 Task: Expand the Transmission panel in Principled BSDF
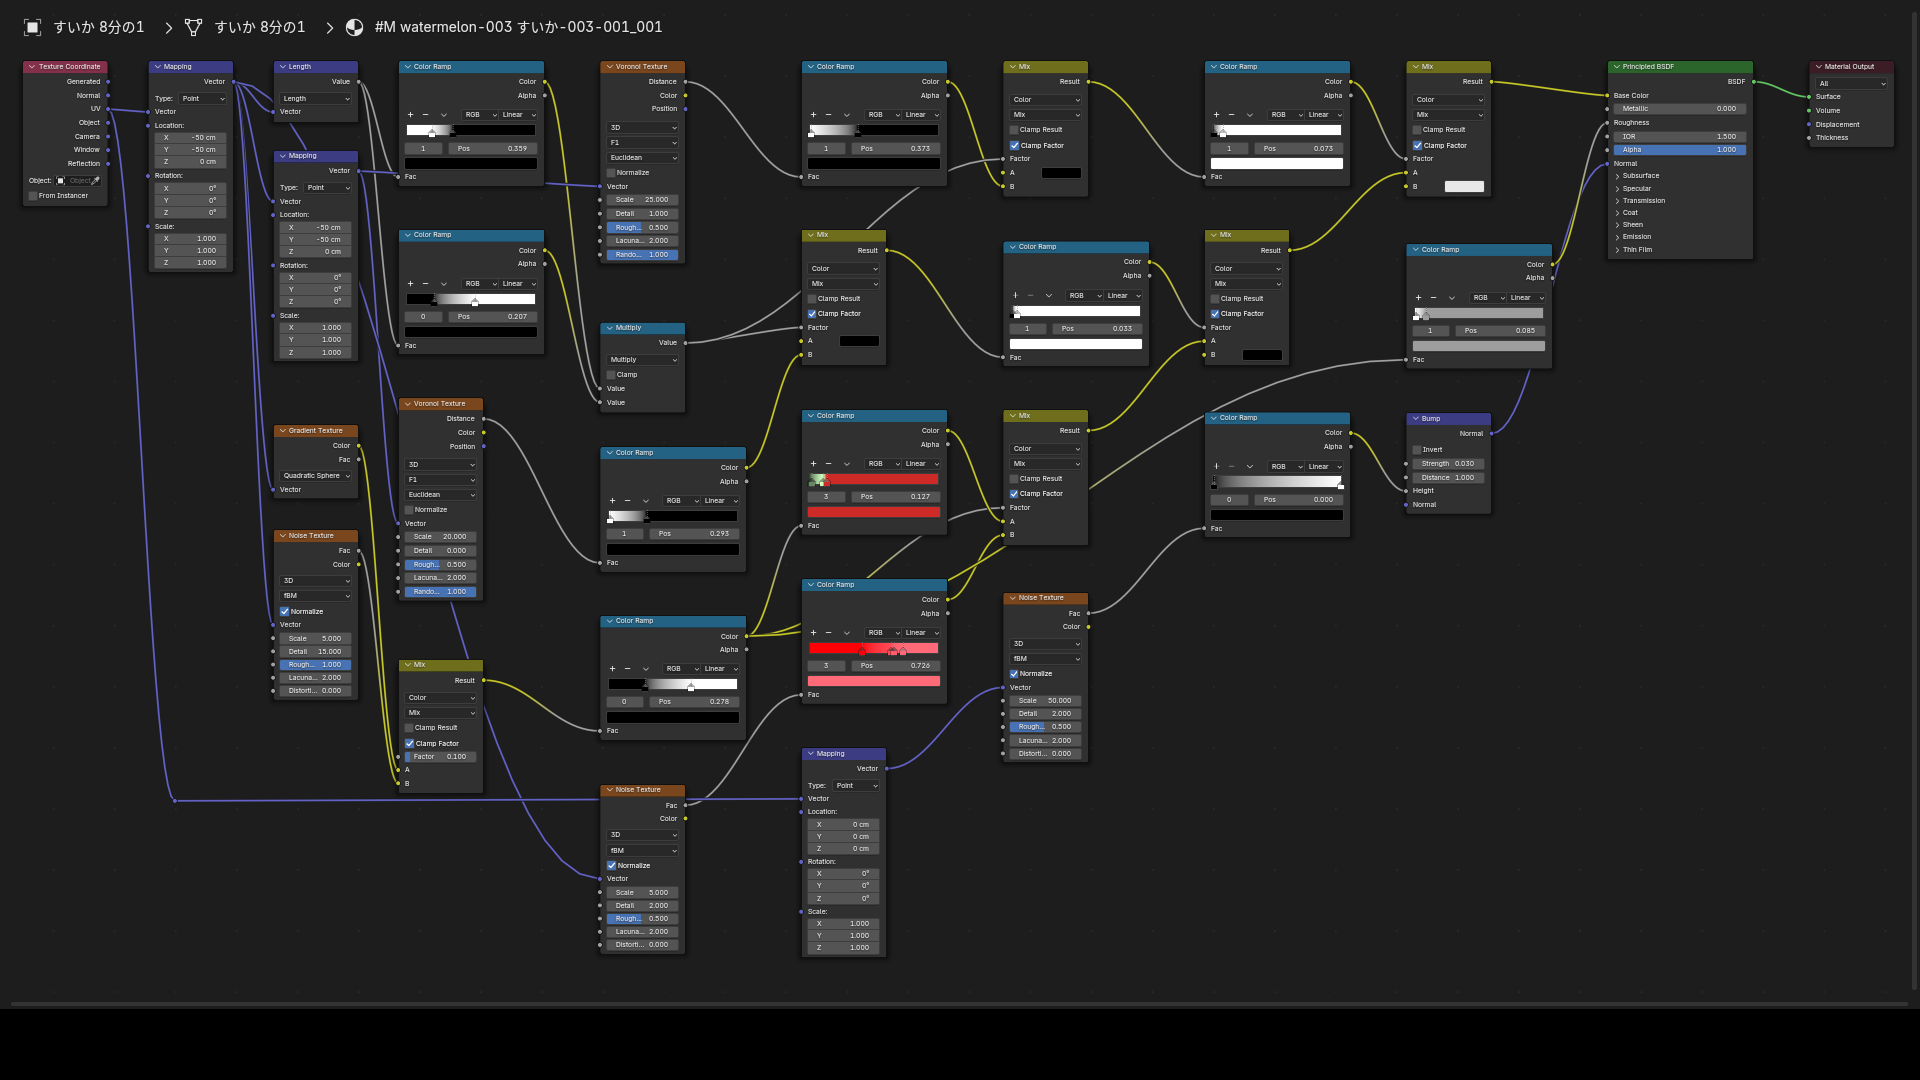coord(1617,201)
